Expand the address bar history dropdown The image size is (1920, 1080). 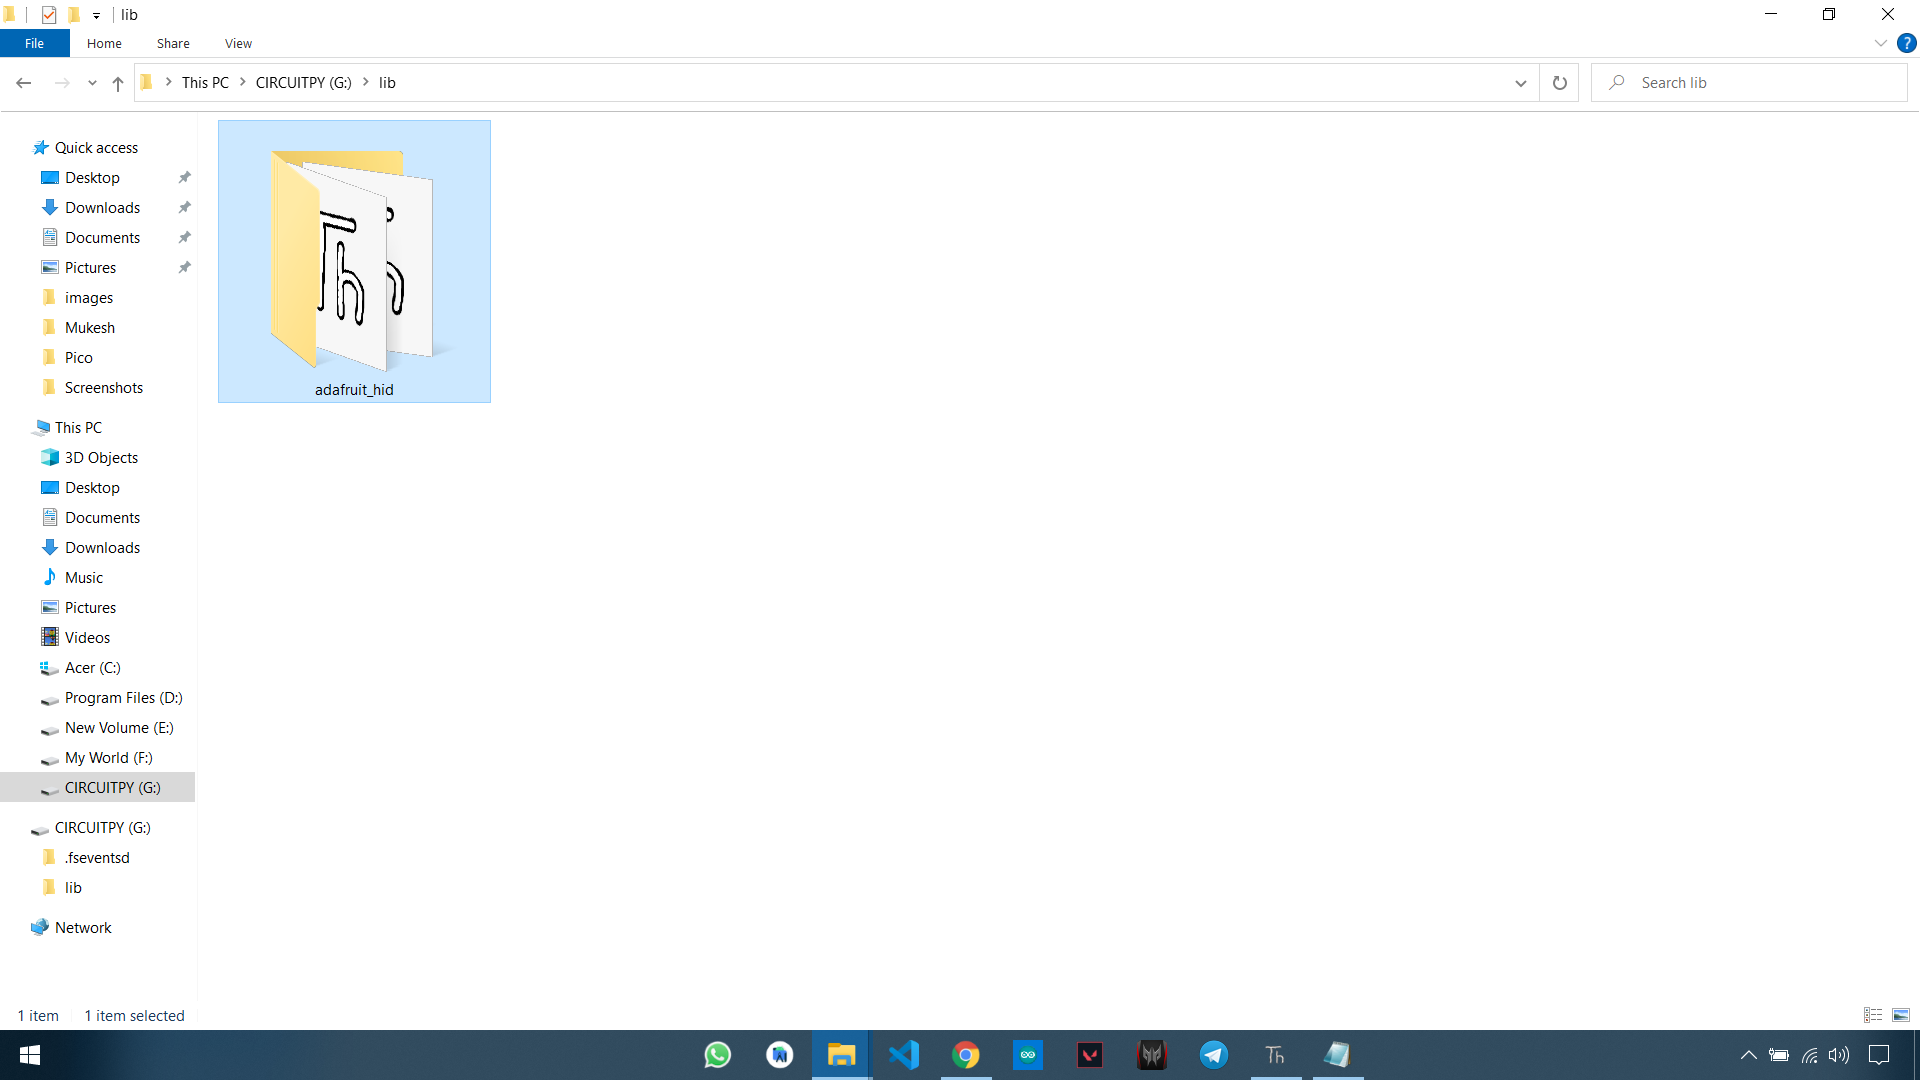pos(1520,83)
